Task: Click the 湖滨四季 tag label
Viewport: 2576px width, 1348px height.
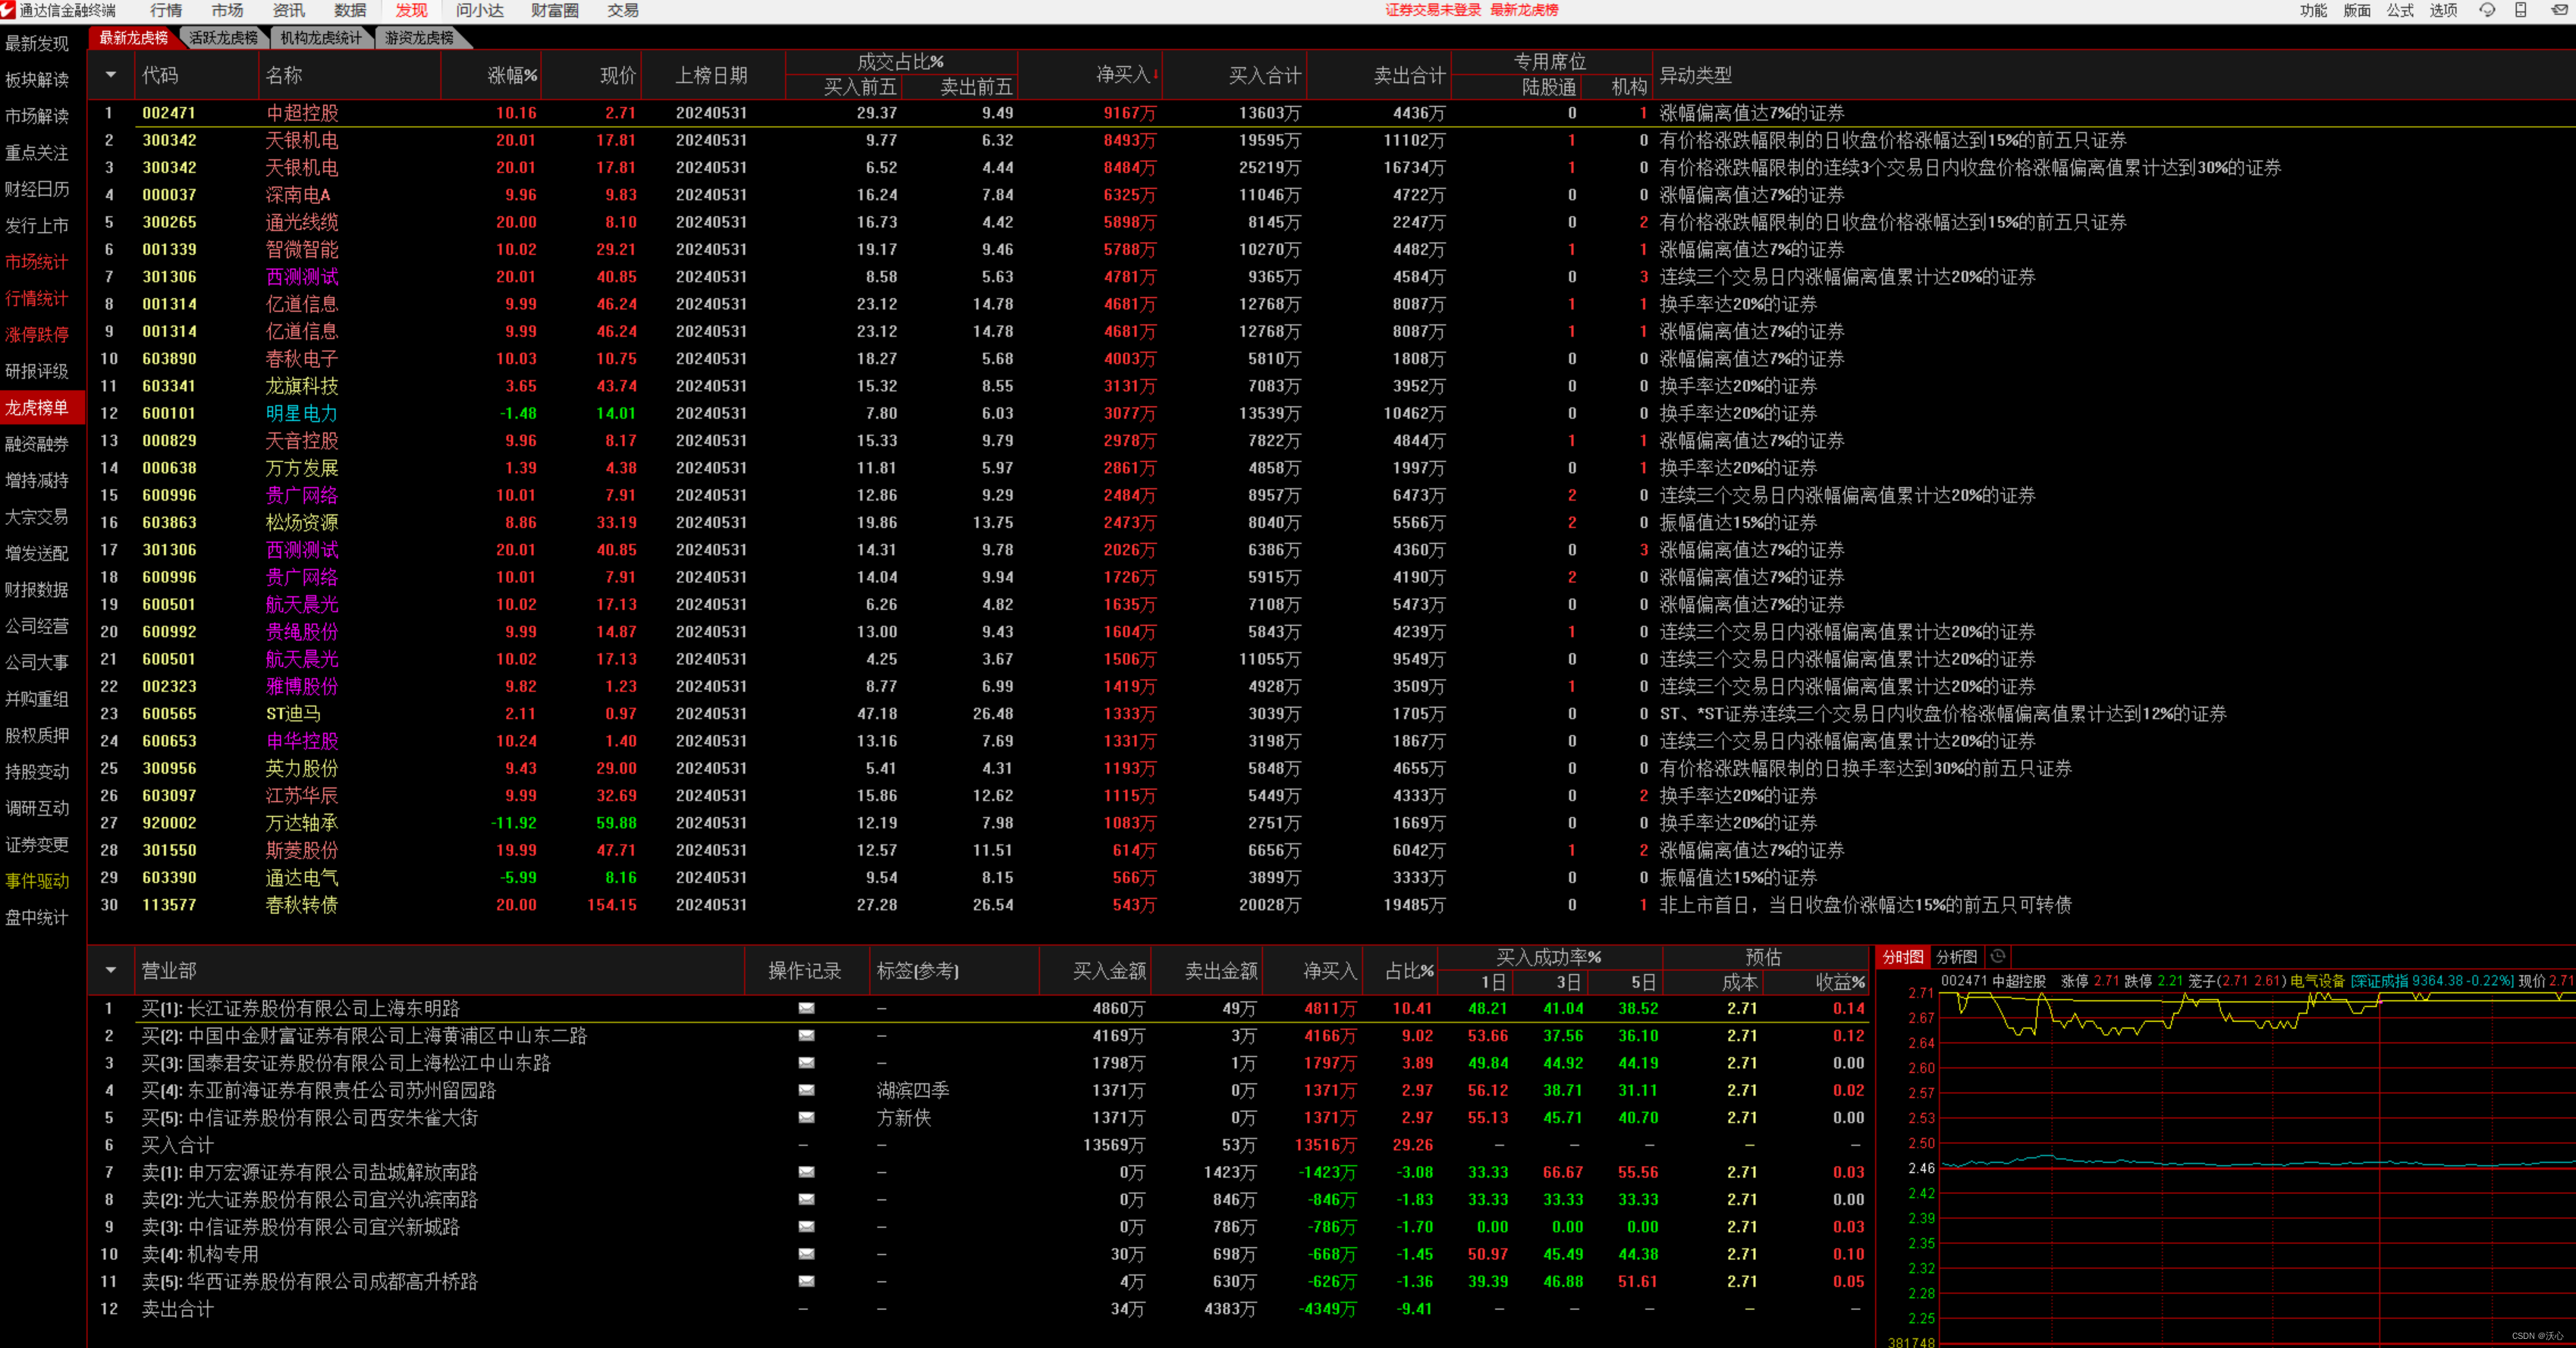Action: (x=913, y=1090)
